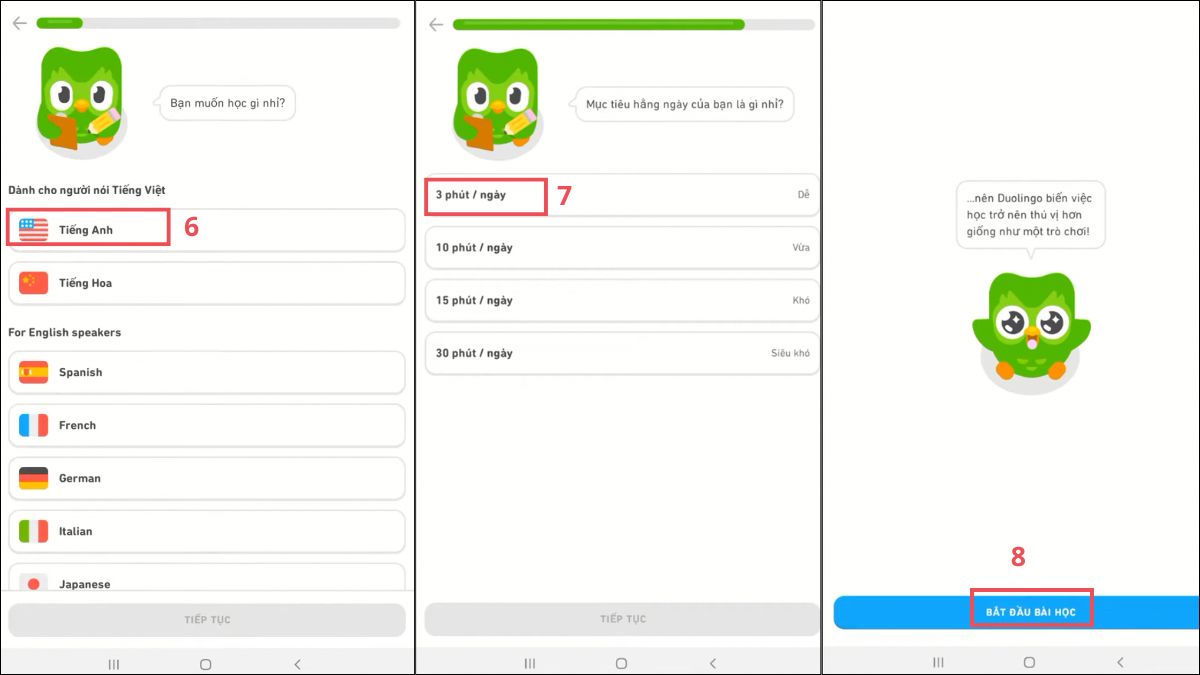This screenshot has height=675, width=1200.
Task: Select the Tiếng Hoa course option
Action: coord(207,283)
